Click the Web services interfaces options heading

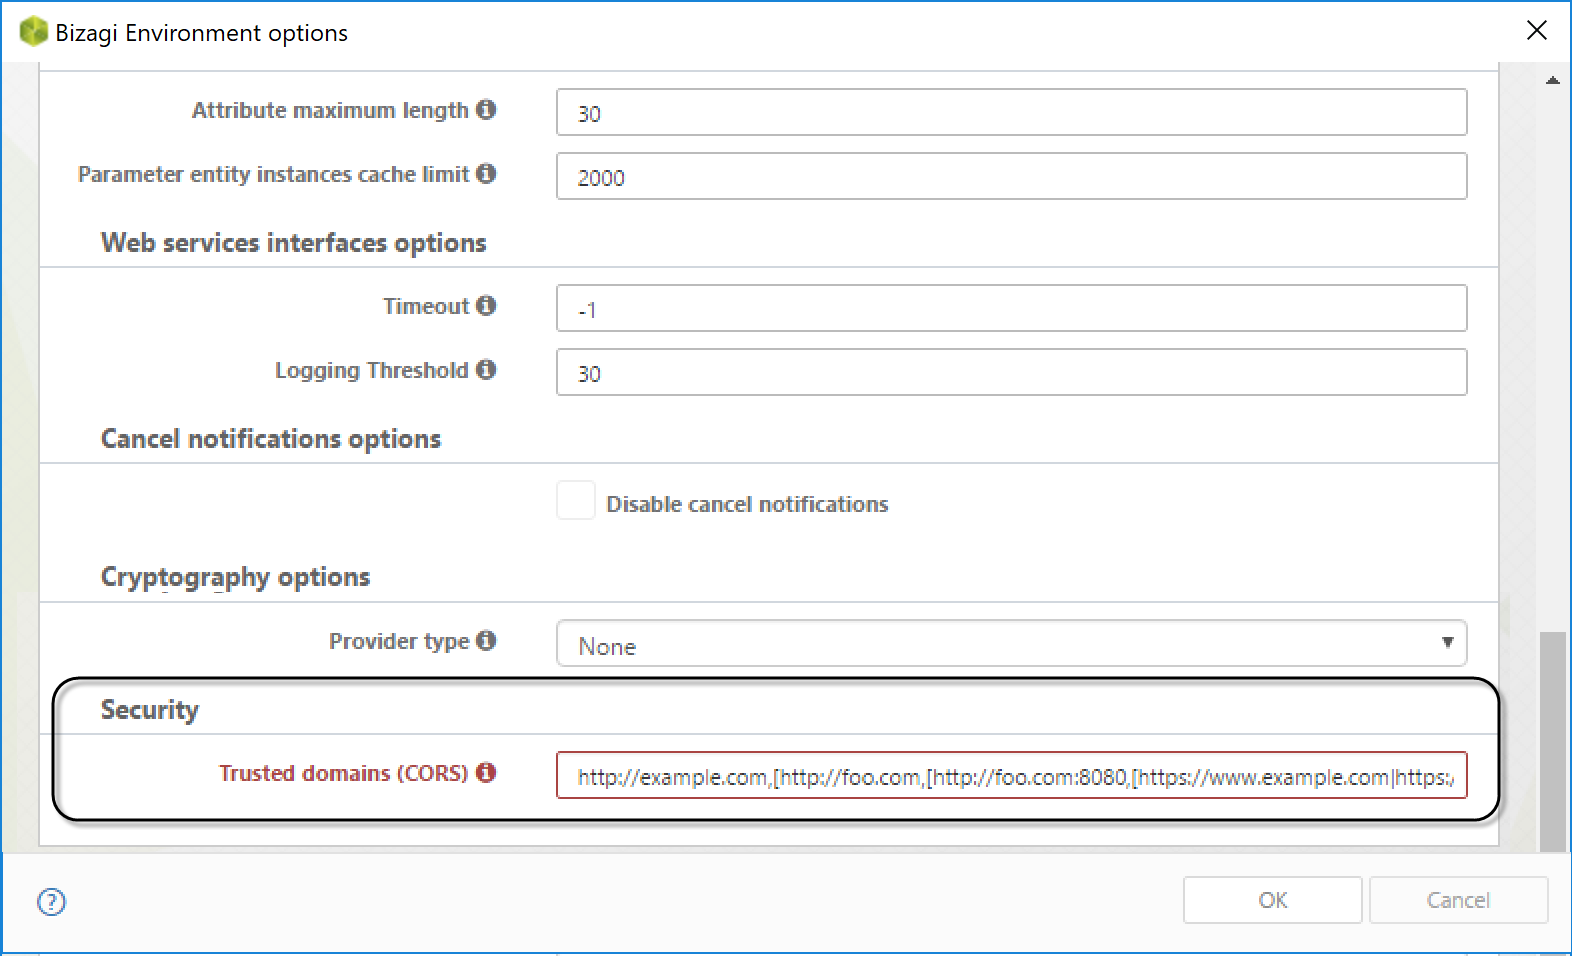(x=294, y=243)
